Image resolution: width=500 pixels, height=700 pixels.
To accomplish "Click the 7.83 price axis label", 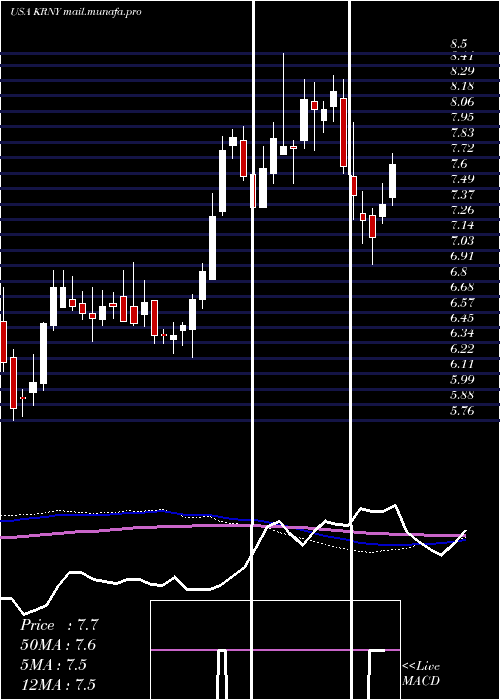I will [x=462, y=133].
